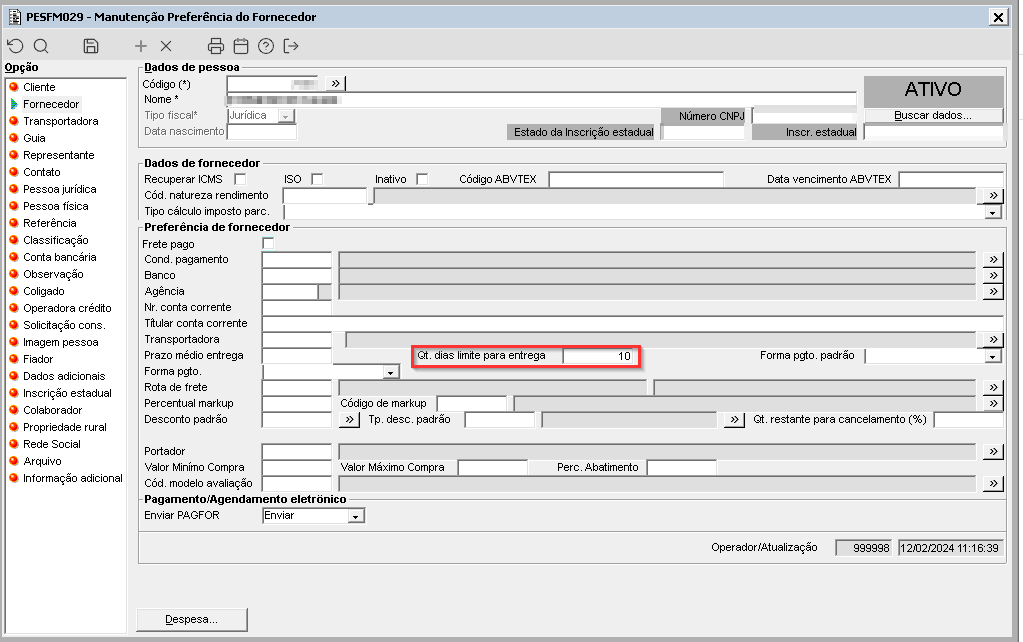Add new record with plus icon
The width and height of the screenshot is (1023, 642).
(140, 46)
